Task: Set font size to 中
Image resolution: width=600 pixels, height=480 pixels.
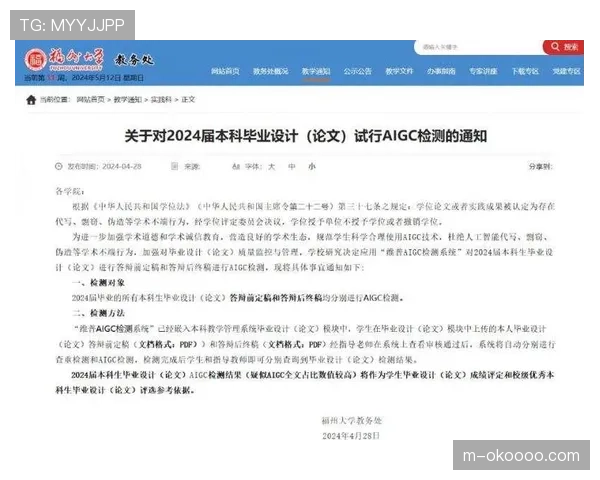Action: 292,167
